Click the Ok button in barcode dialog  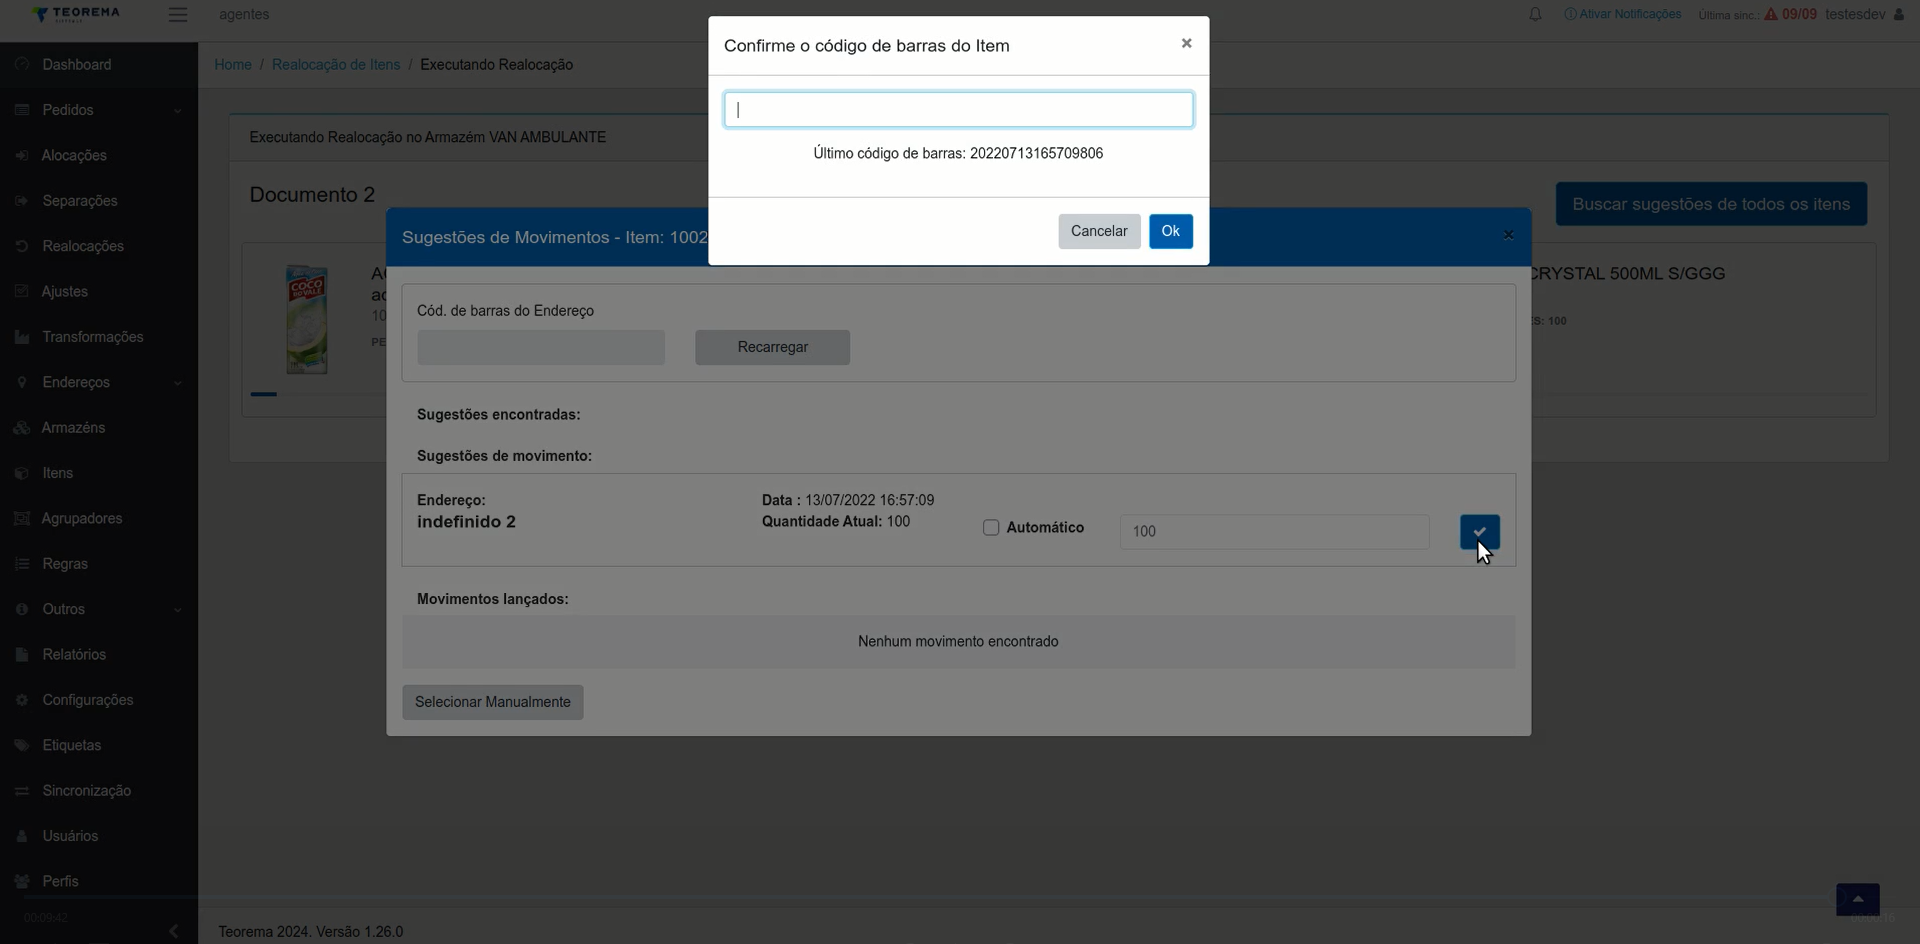pyautogui.click(x=1170, y=231)
